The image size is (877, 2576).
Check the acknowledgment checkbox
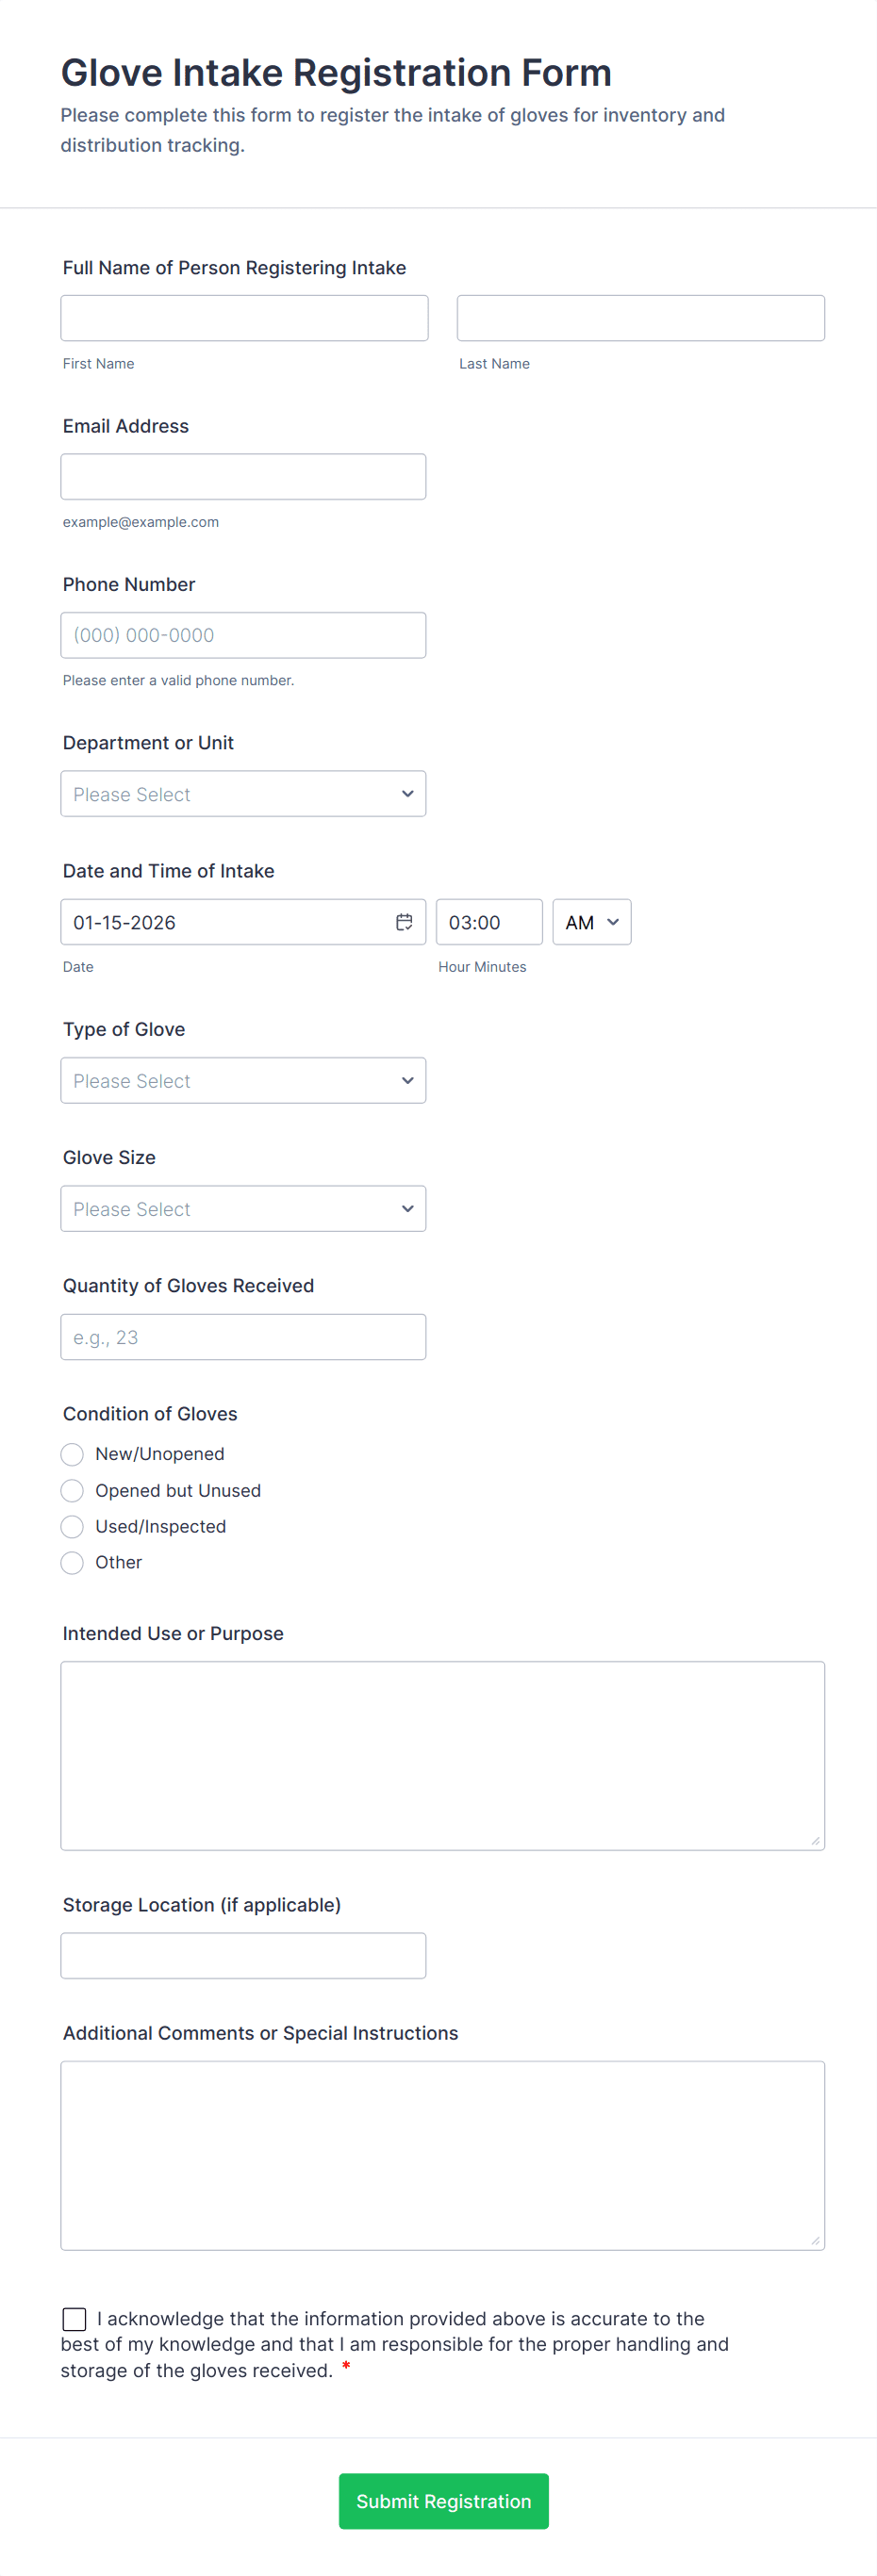[74, 2319]
